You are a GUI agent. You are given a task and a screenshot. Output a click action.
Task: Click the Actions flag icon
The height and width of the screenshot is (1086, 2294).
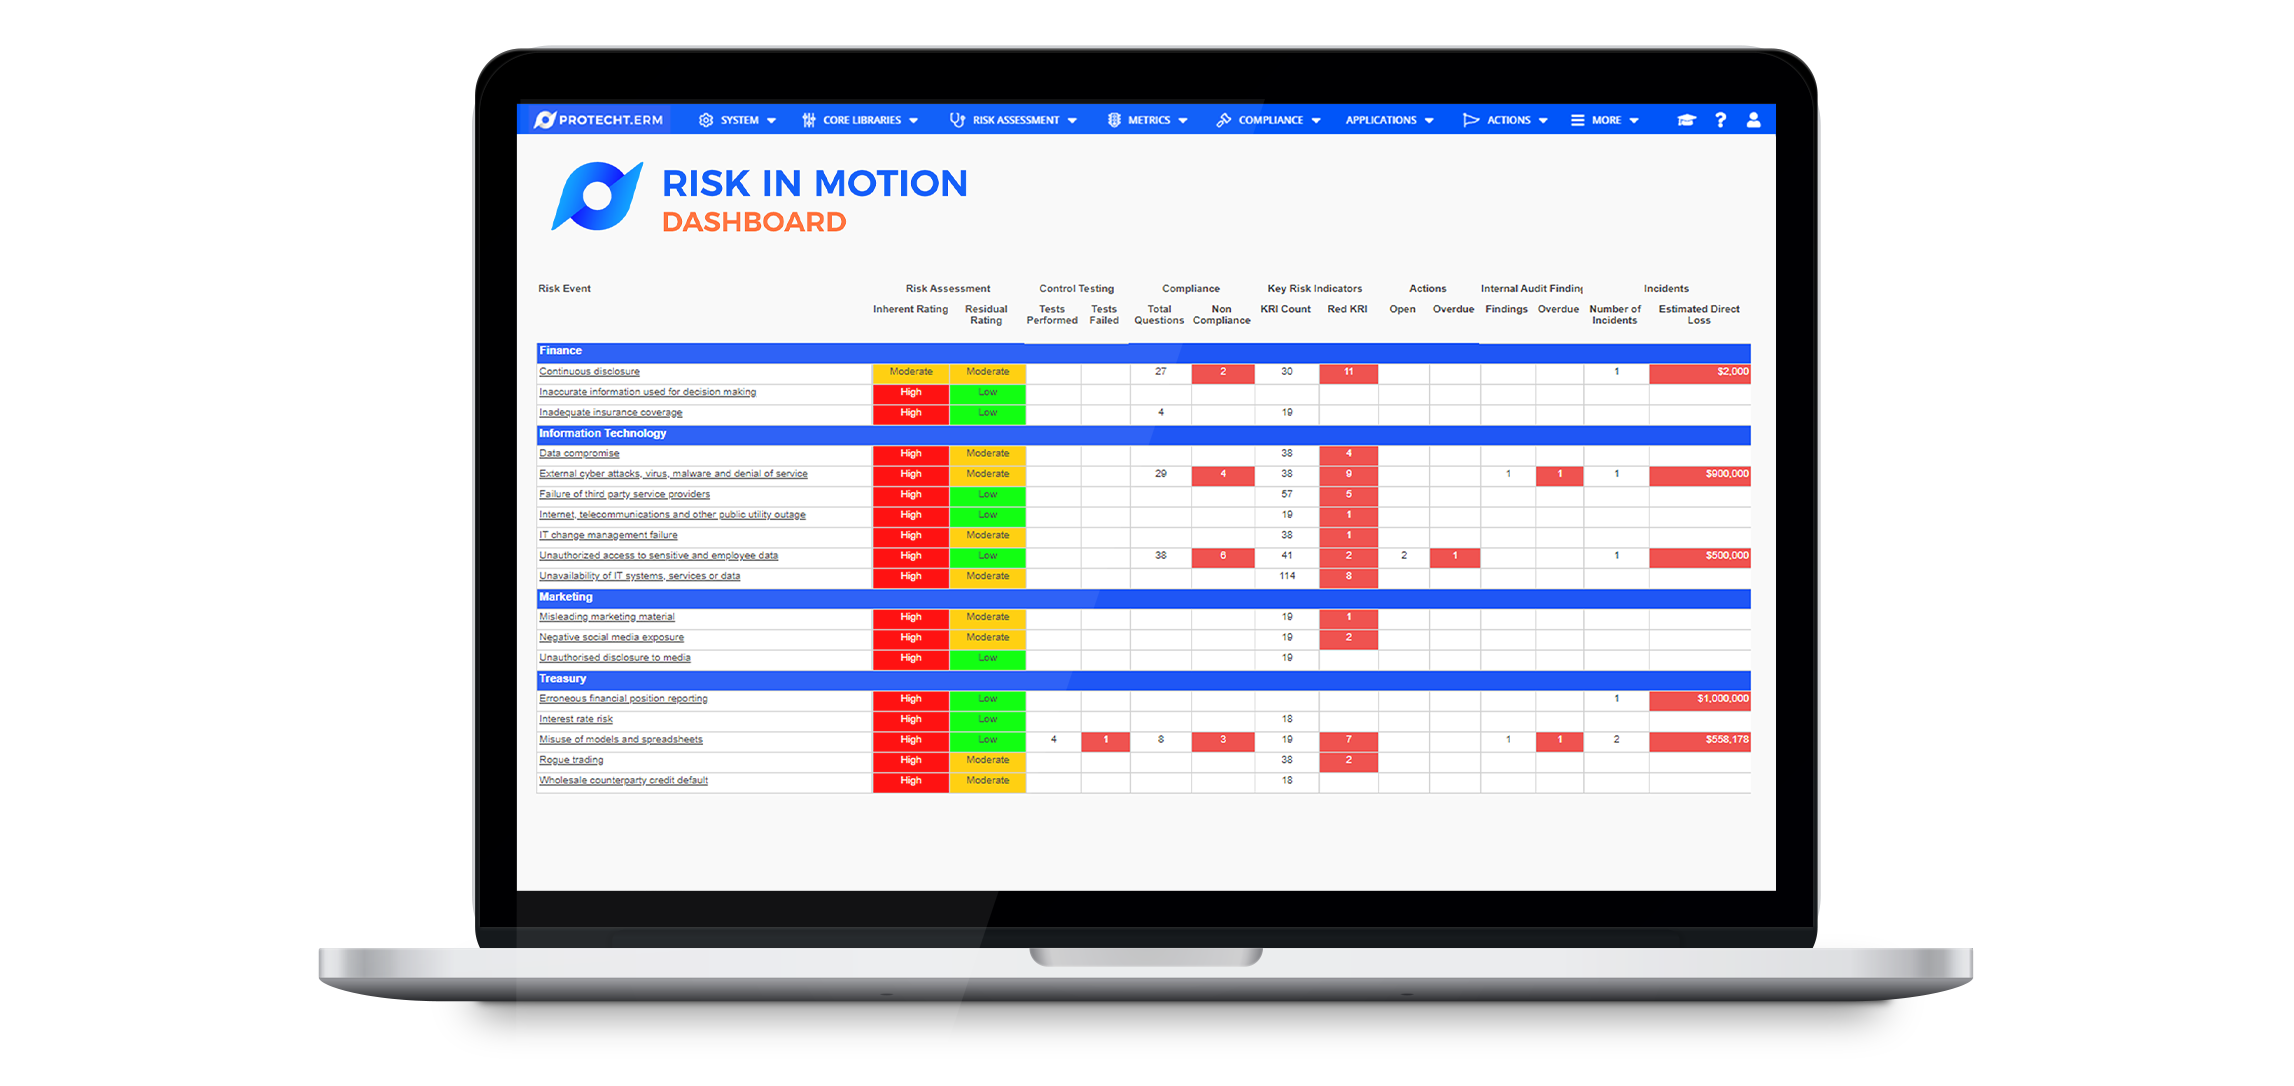click(1470, 120)
